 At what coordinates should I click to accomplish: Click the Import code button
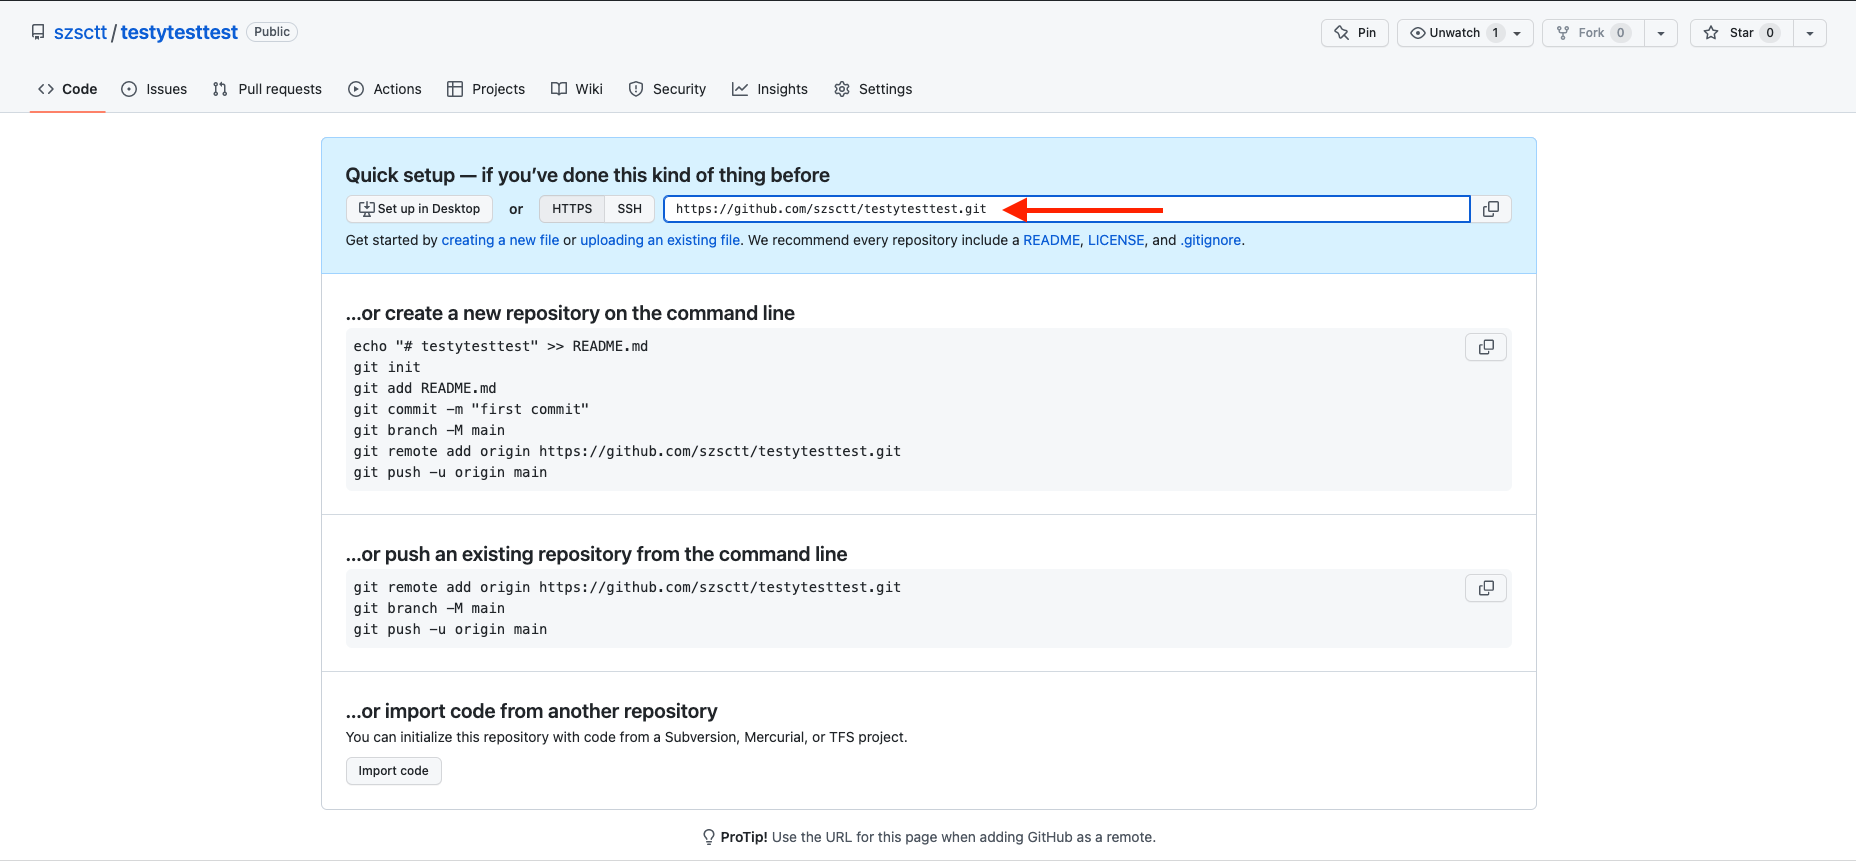pyautogui.click(x=393, y=771)
